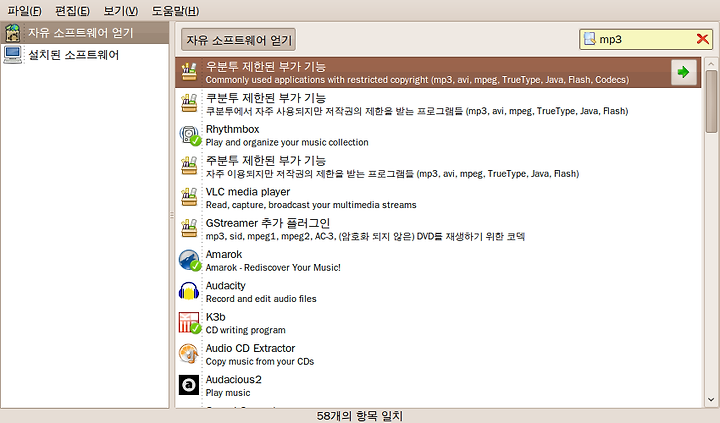The height and width of the screenshot is (423, 720).
Task: Click the 쿠분투 제한된 부가 기능 package icon
Action: point(189,103)
